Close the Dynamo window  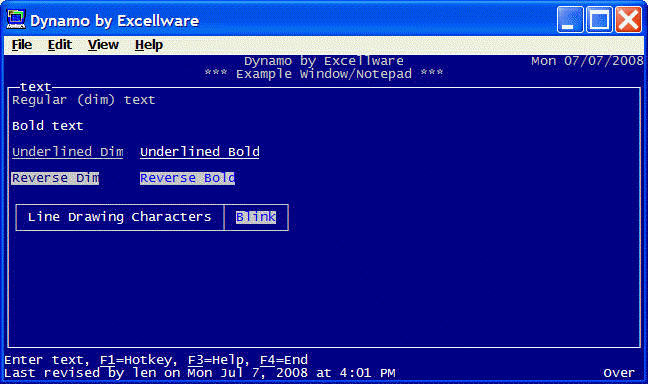[628, 19]
